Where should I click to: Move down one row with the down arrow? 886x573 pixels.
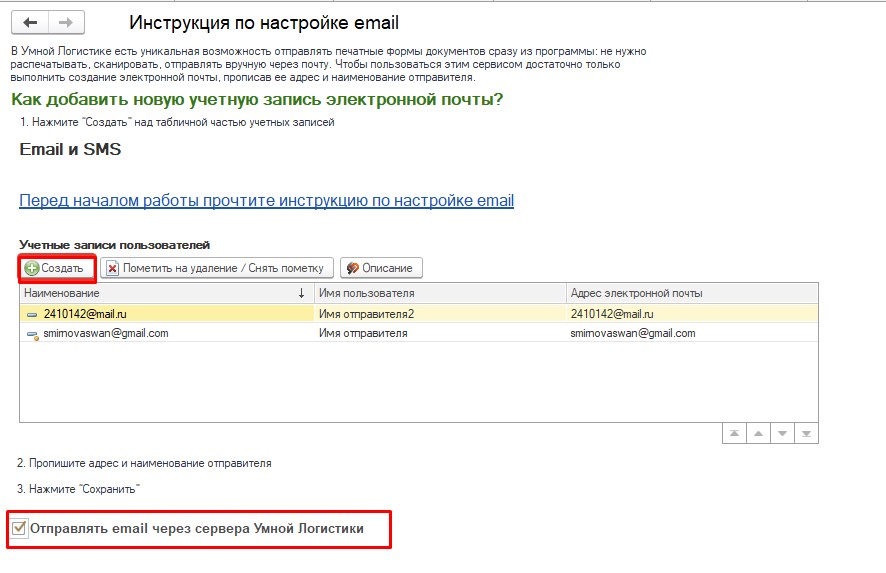[x=783, y=433]
